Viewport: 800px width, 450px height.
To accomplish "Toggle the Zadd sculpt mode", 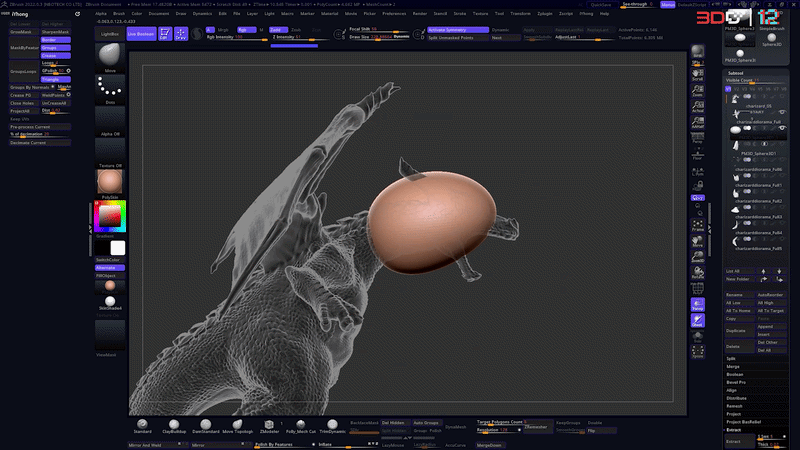I will 278,30.
